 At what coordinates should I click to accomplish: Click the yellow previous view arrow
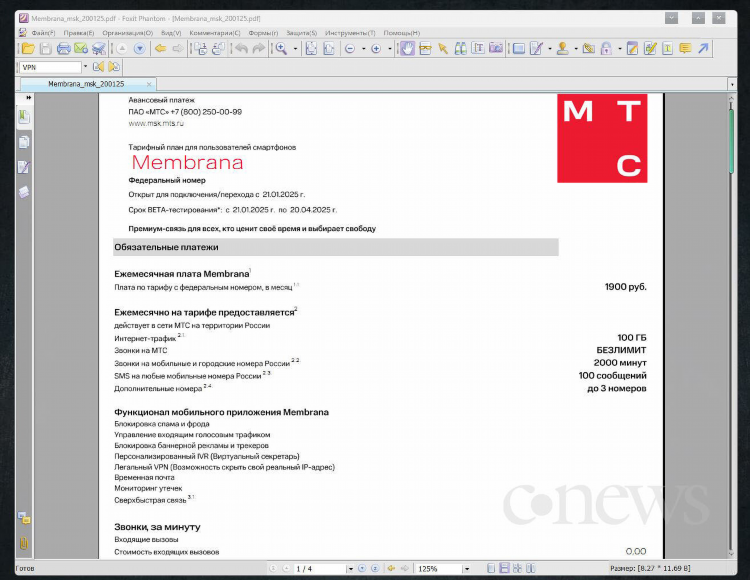160,49
